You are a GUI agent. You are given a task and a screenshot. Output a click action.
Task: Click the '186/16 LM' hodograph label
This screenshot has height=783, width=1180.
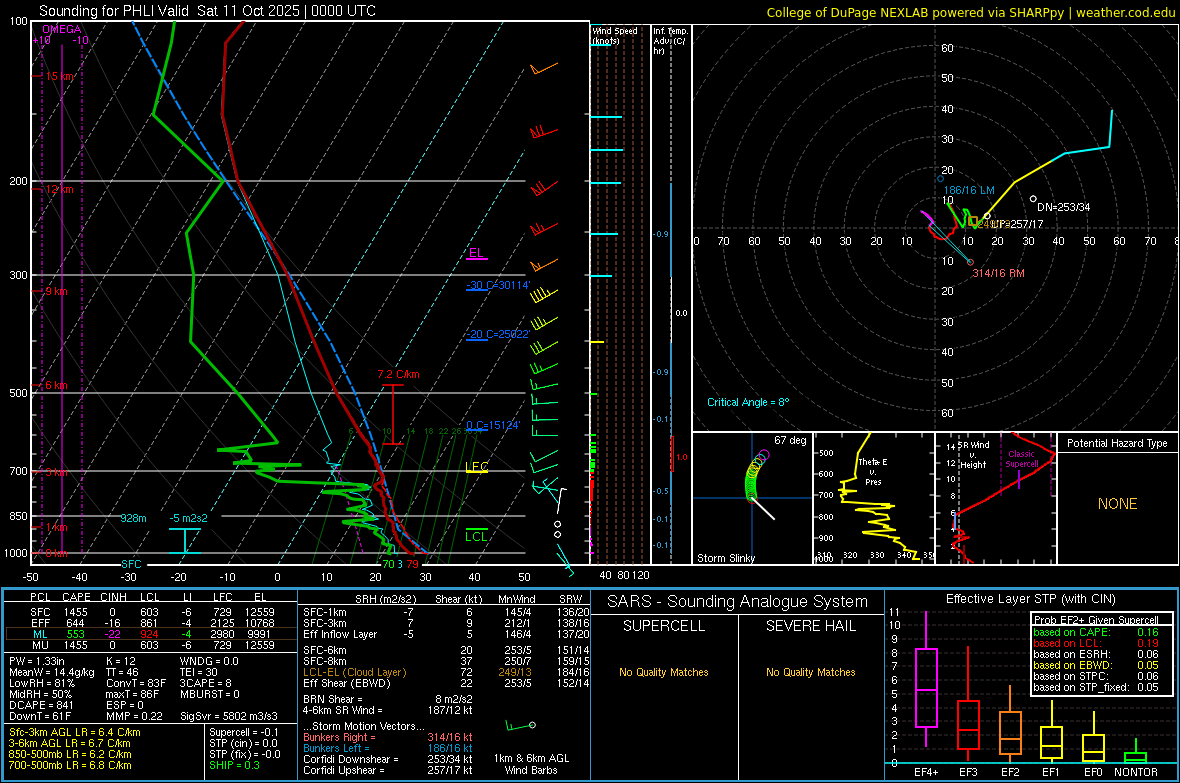[x=969, y=190]
